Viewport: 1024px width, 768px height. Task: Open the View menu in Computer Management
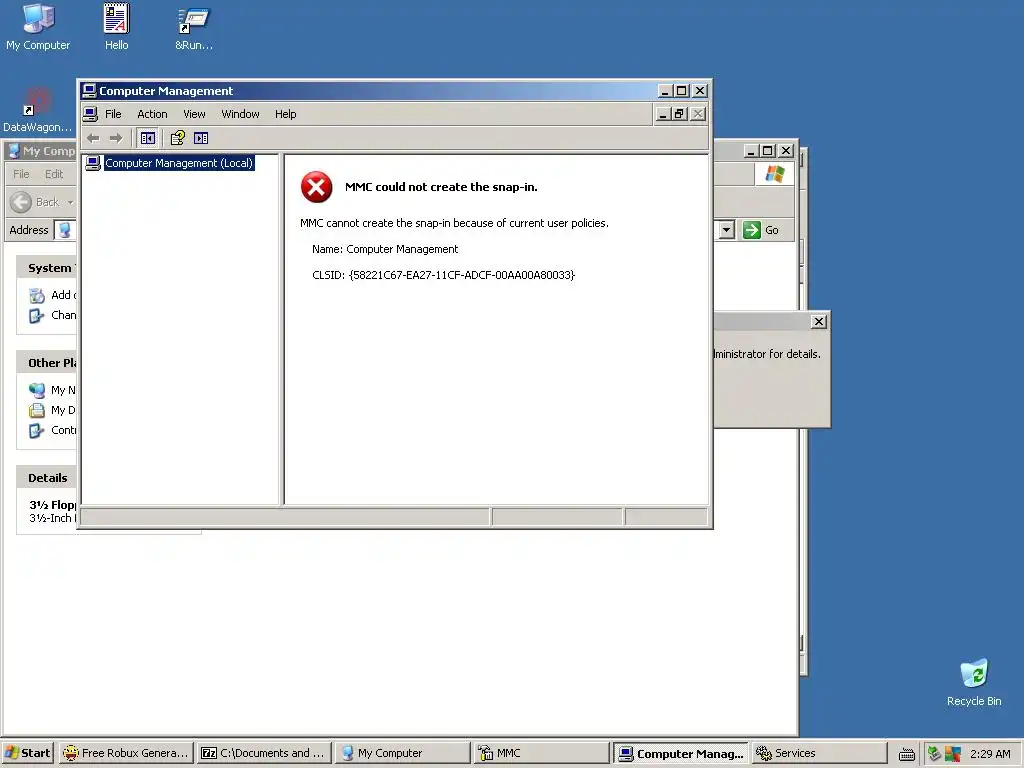tap(194, 114)
